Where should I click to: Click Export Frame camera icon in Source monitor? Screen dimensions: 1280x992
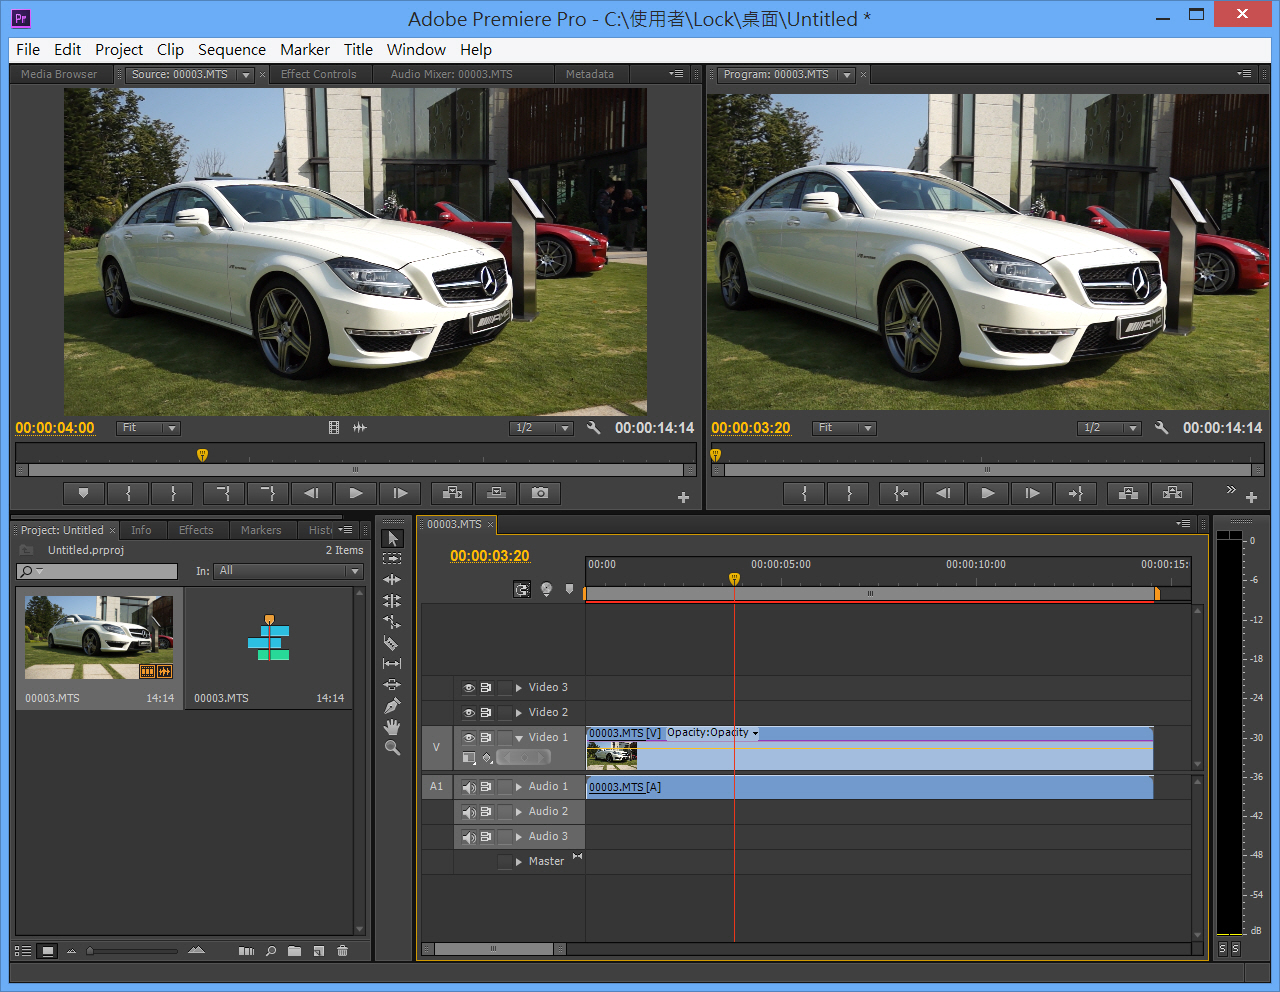click(540, 493)
